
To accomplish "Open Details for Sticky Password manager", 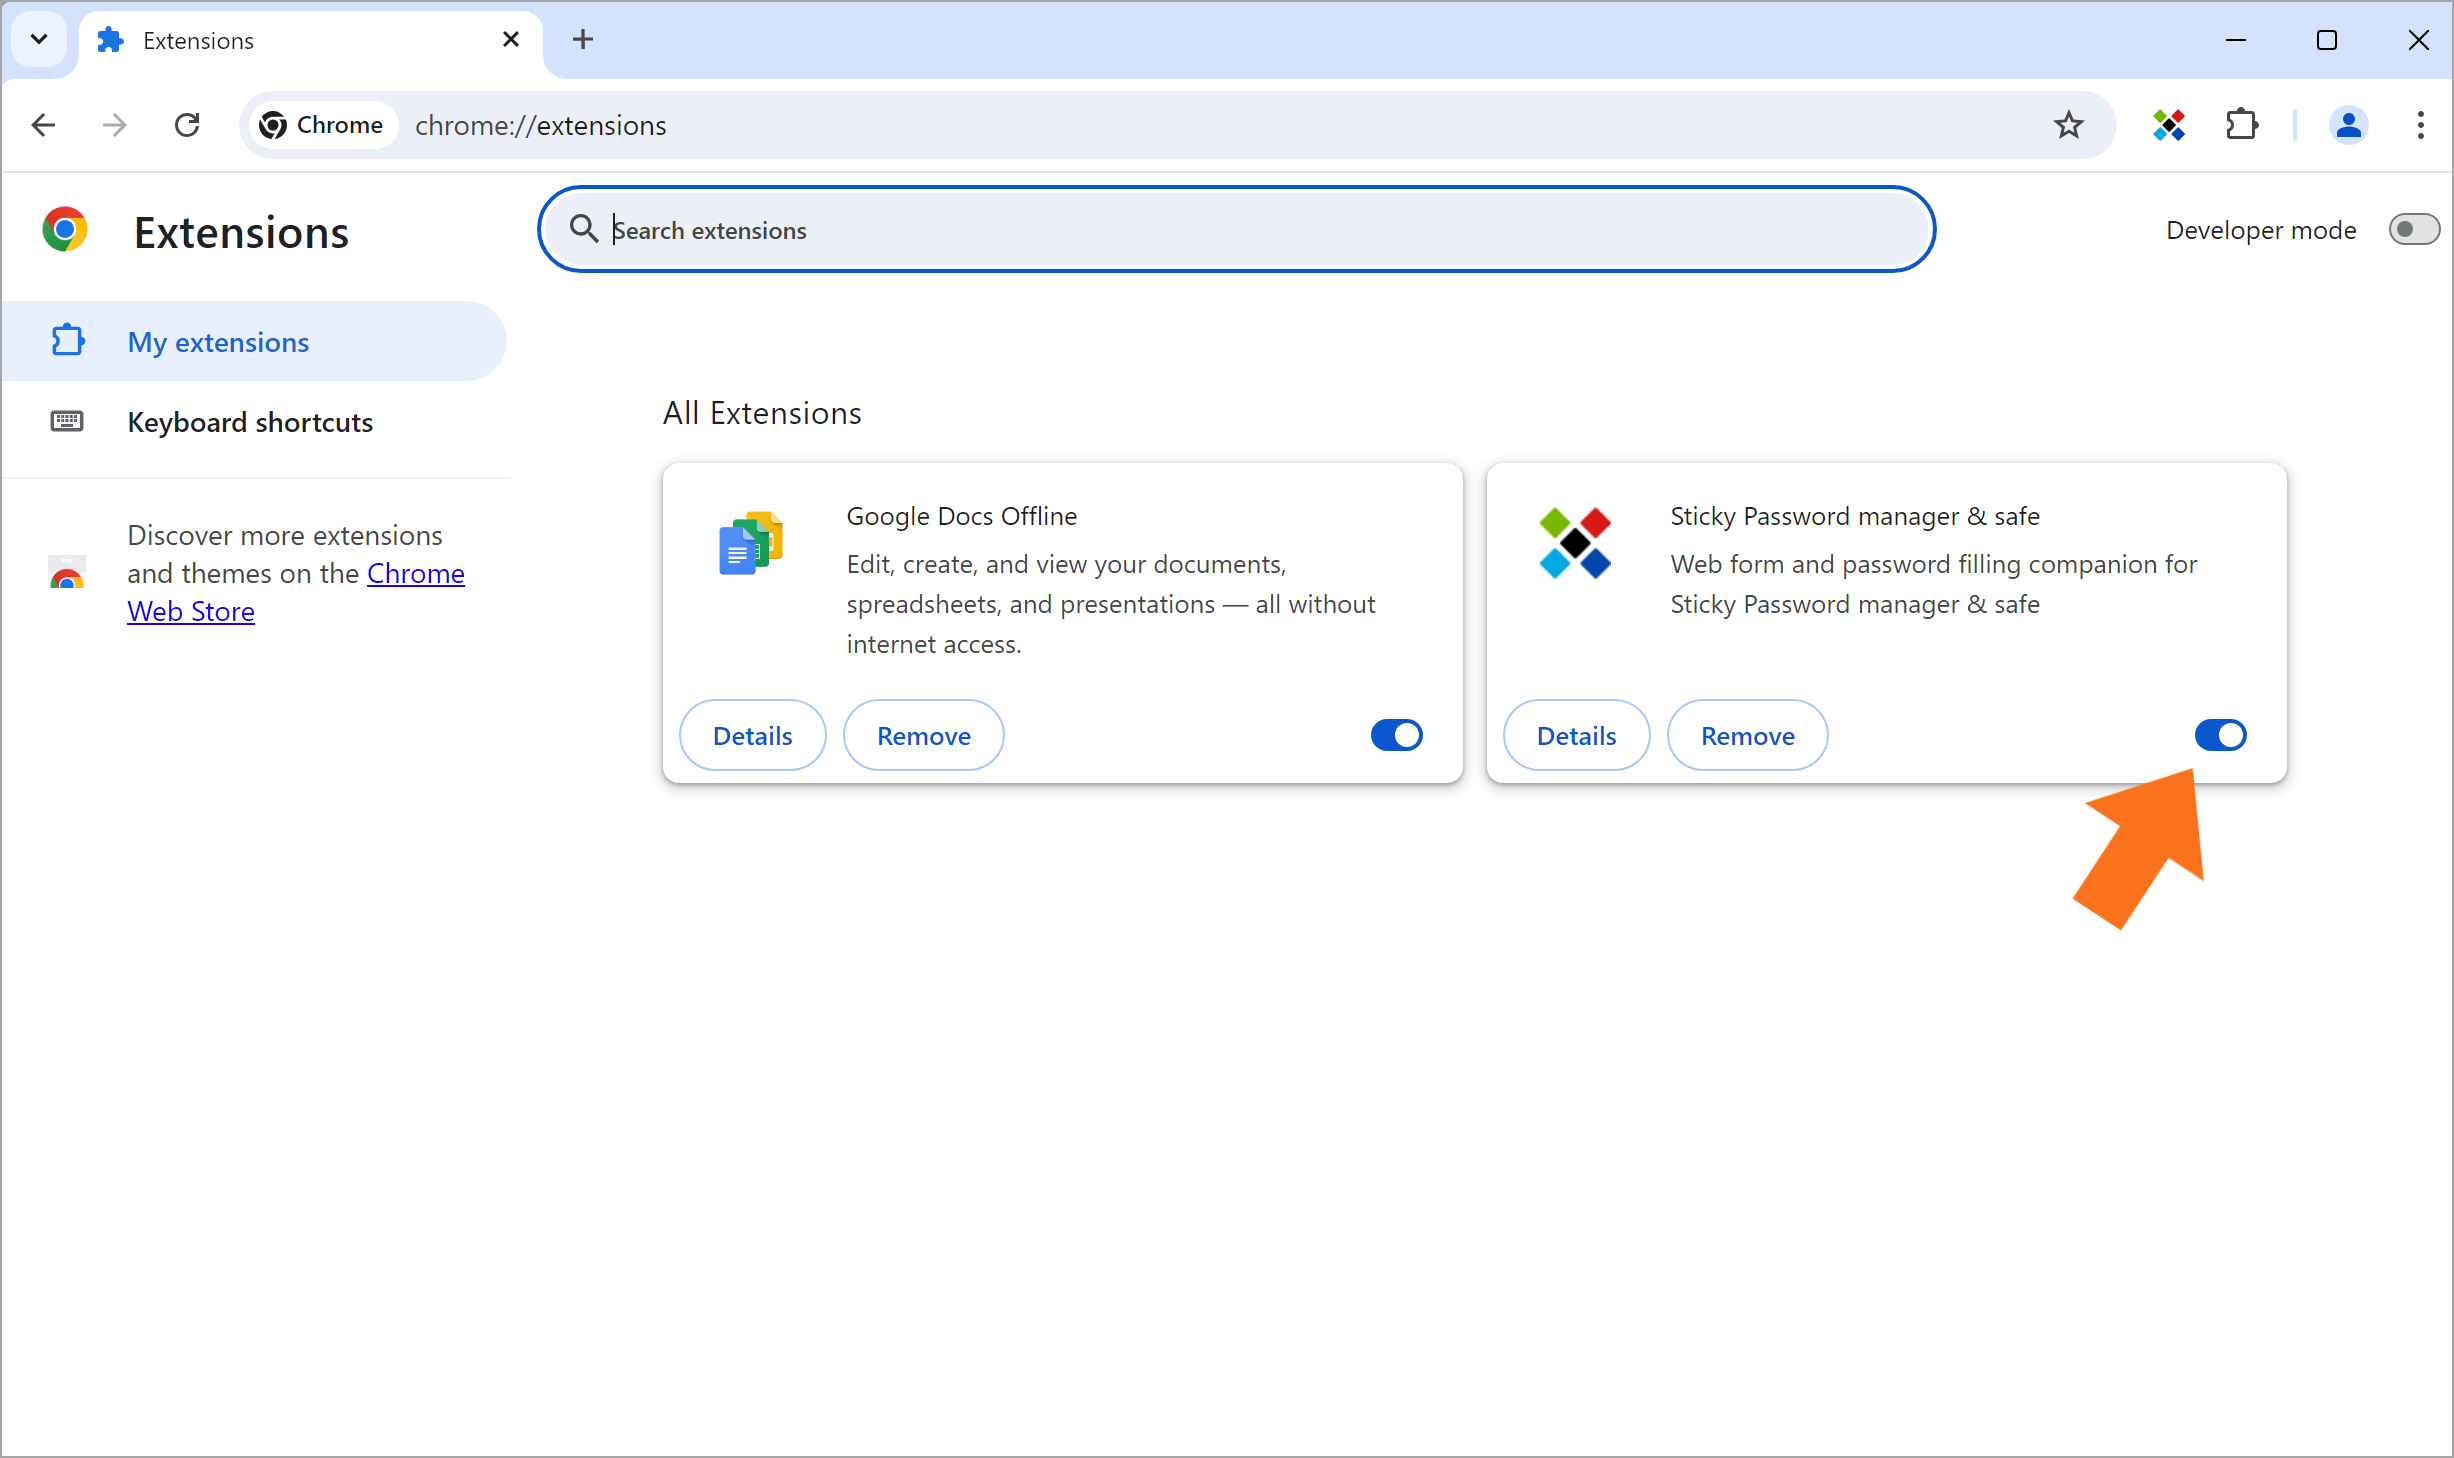I will (1576, 735).
